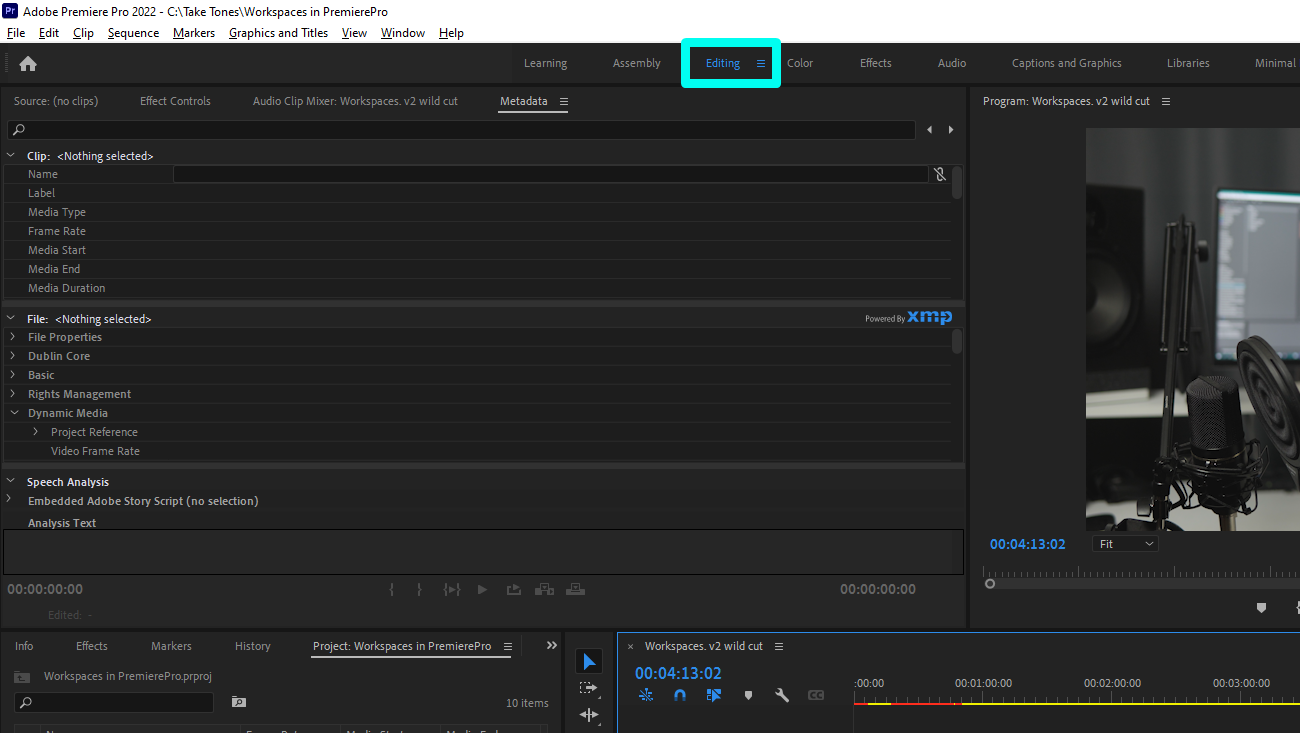The image size is (1300, 733).
Task: Click Play In to Out in the Metadata transport
Action: tap(452, 590)
